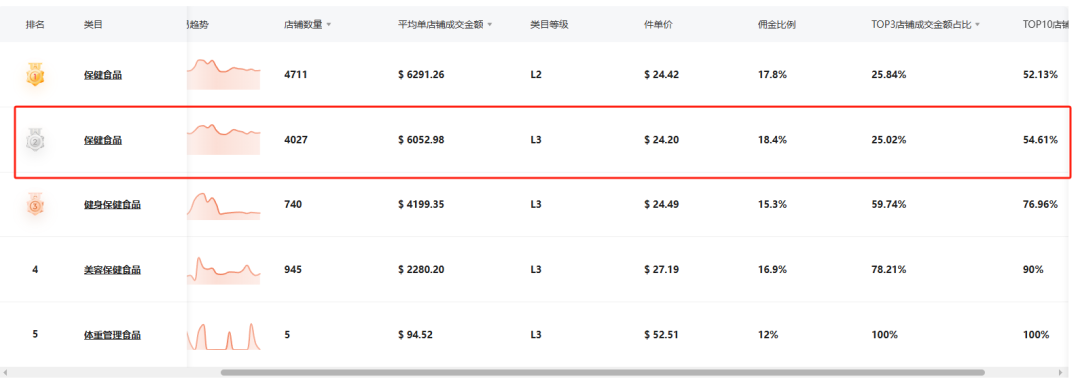
Task: Sort by TOP3店铺成交金额占比 using its arrow
Action: point(977,25)
